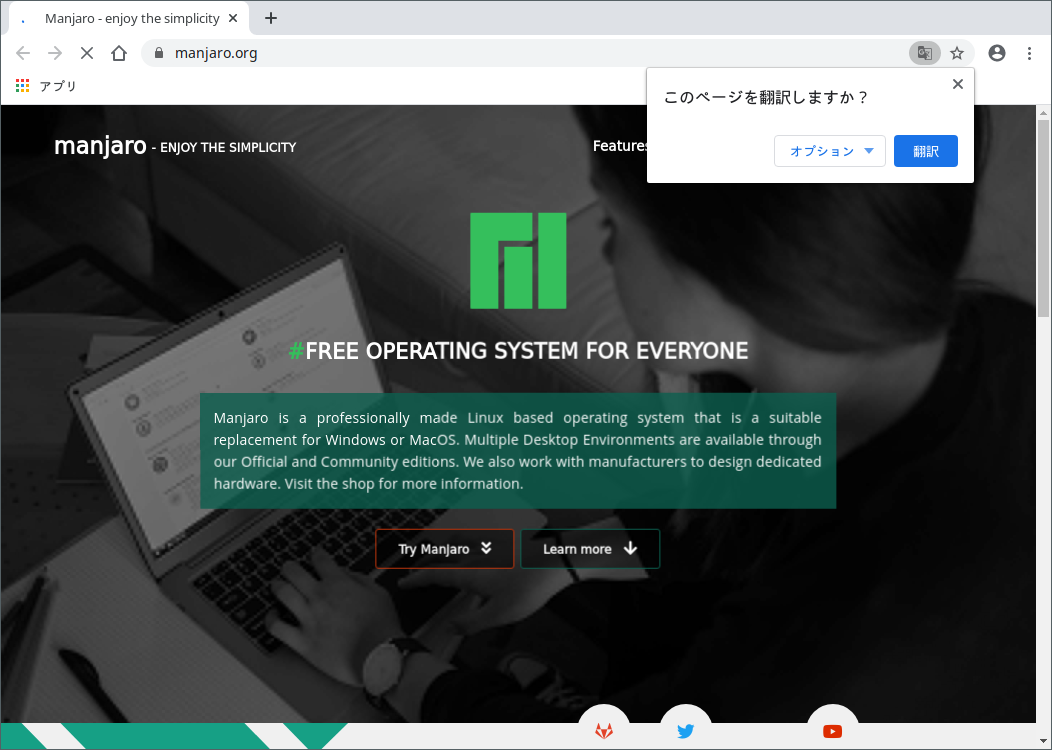This screenshot has height=750, width=1052.
Task: Click the green Manjaro logo
Action: point(518,260)
